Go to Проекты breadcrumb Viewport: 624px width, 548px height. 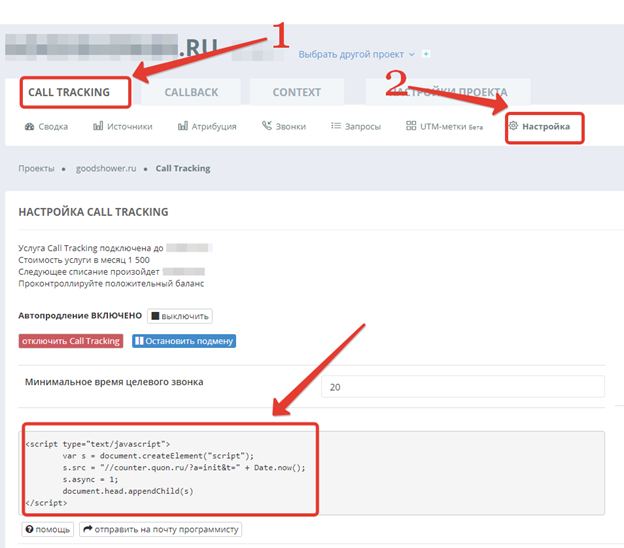pyautogui.click(x=36, y=168)
